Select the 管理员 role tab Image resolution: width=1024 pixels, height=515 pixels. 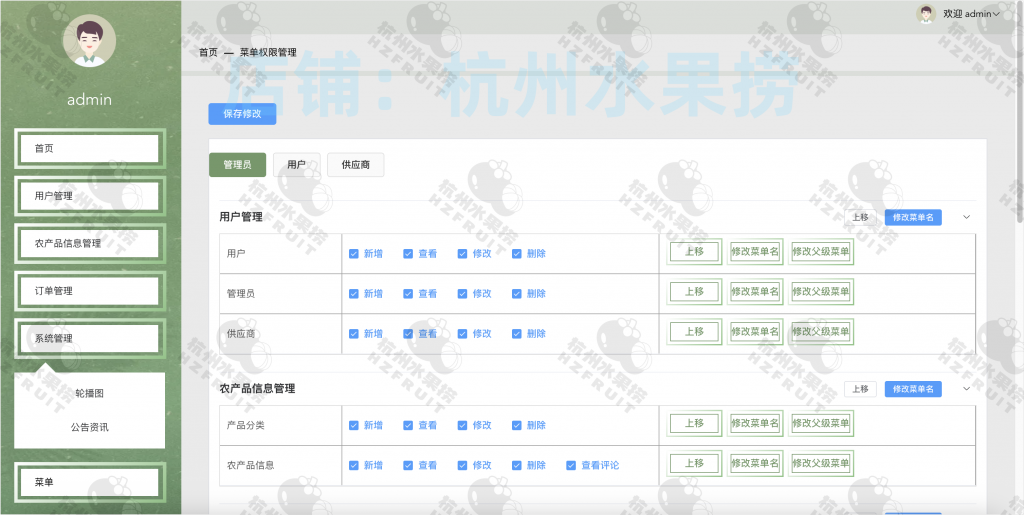coord(237,165)
